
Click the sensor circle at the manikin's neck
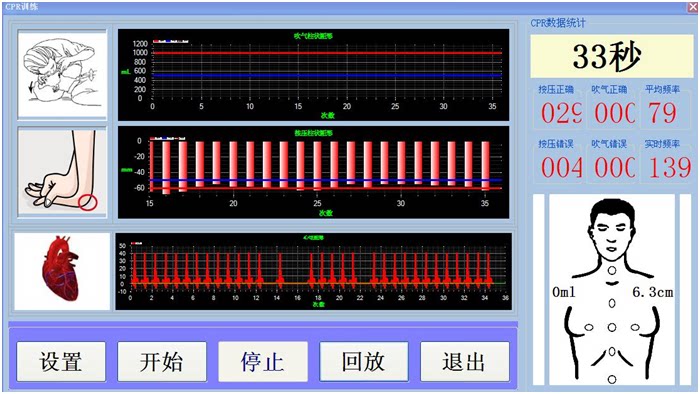612,270
